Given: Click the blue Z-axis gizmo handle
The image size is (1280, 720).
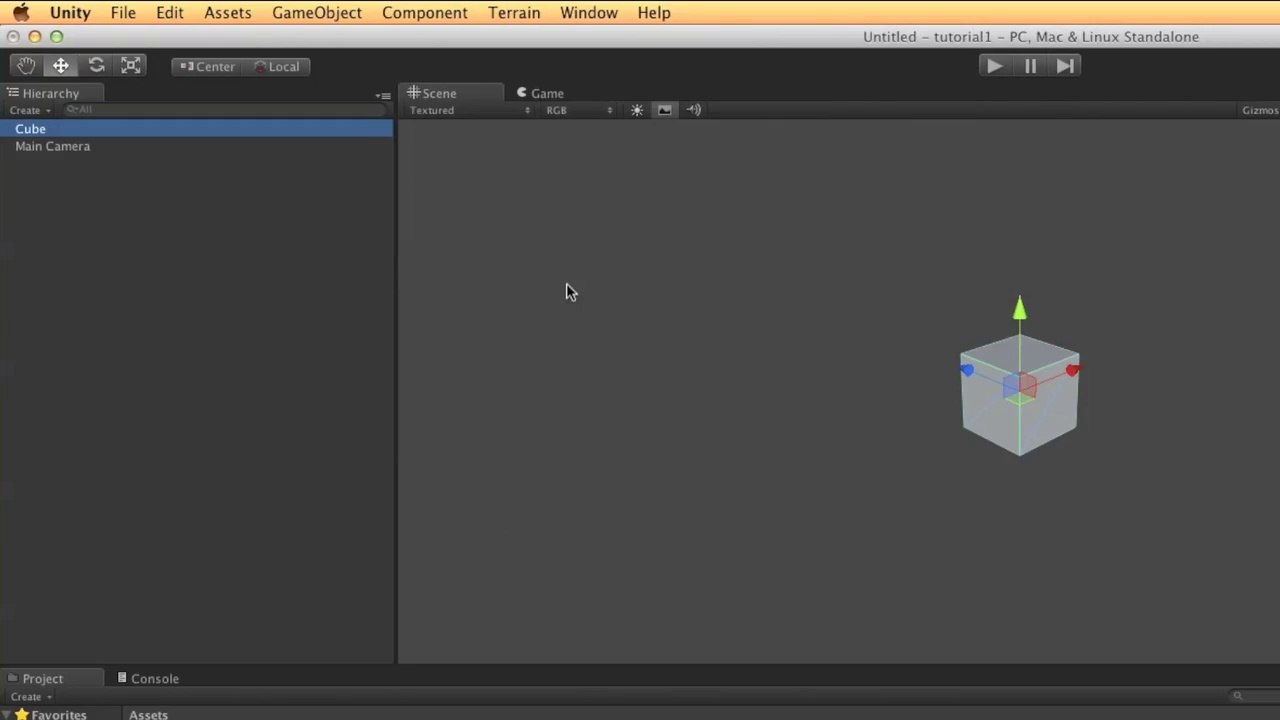Looking at the screenshot, I should [967, 370].
